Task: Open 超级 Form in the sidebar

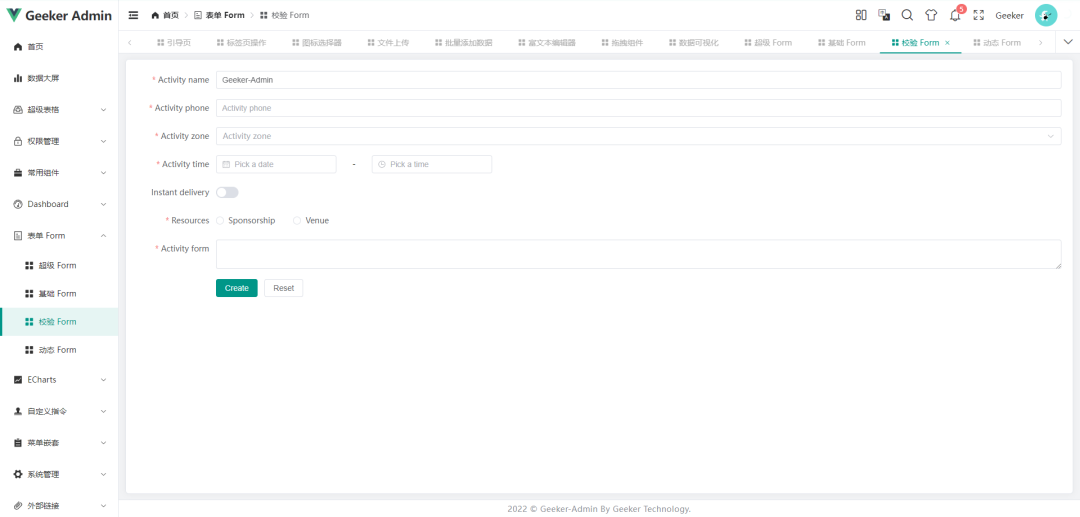Action: pyautogui.click(x=59, y=266)
